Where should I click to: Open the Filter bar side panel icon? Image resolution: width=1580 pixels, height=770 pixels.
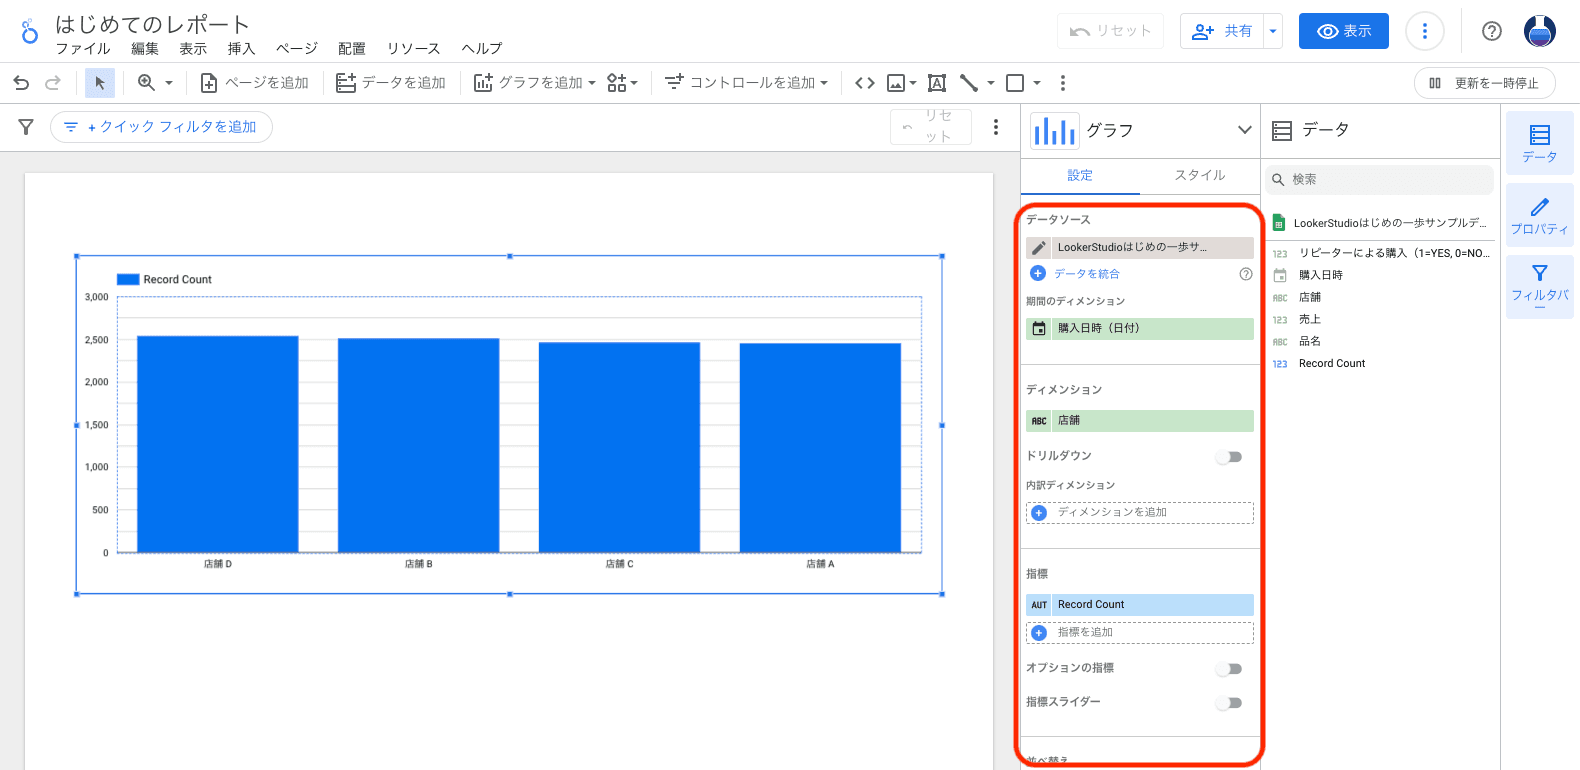(x=1539, y=283)
